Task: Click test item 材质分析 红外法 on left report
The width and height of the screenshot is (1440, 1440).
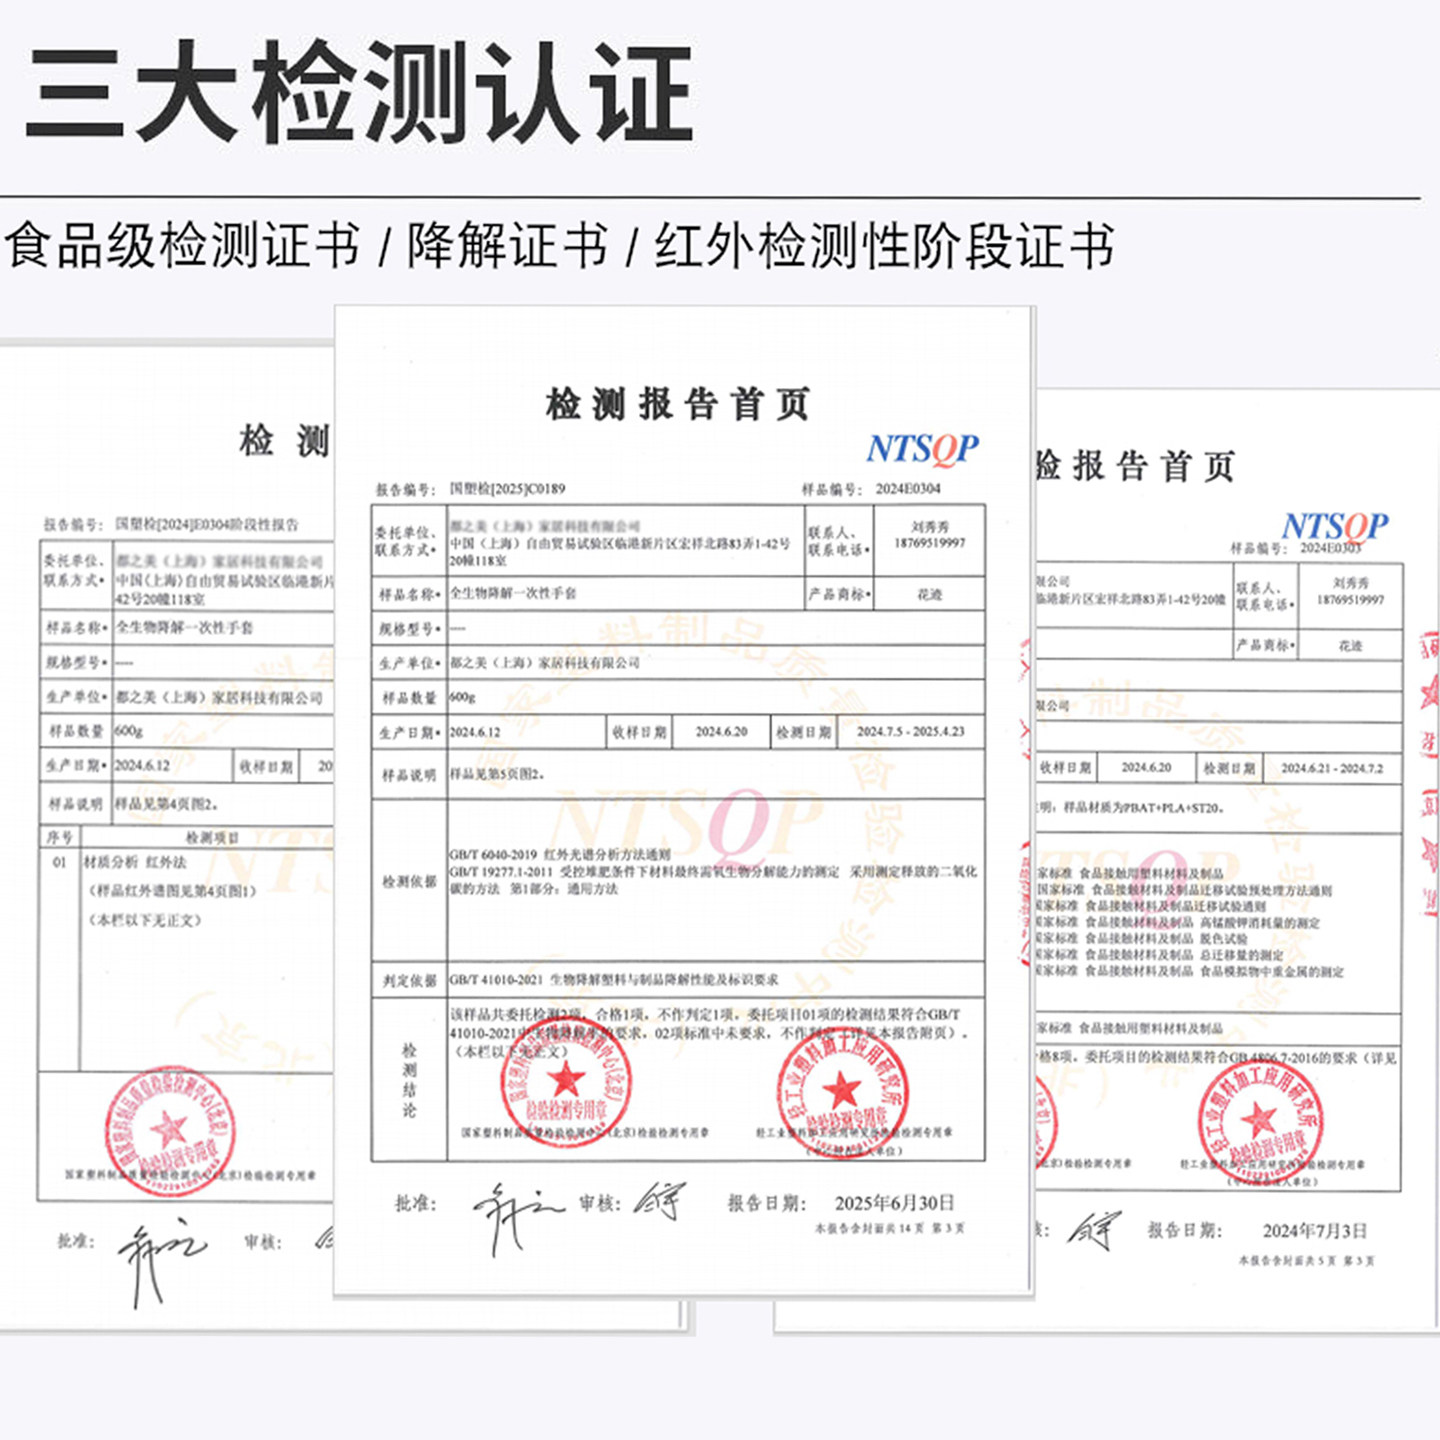Action: pos(135,862)
